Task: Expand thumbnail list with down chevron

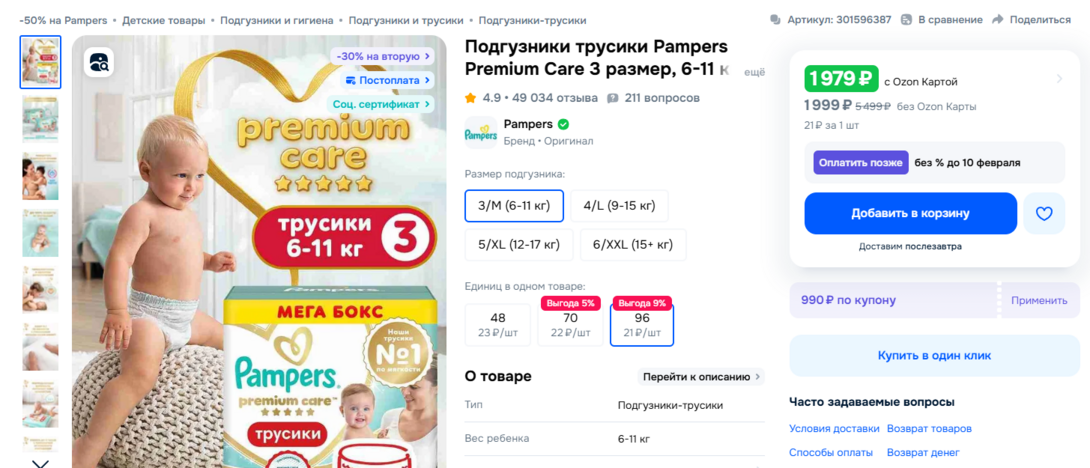Action: (40, 463)
